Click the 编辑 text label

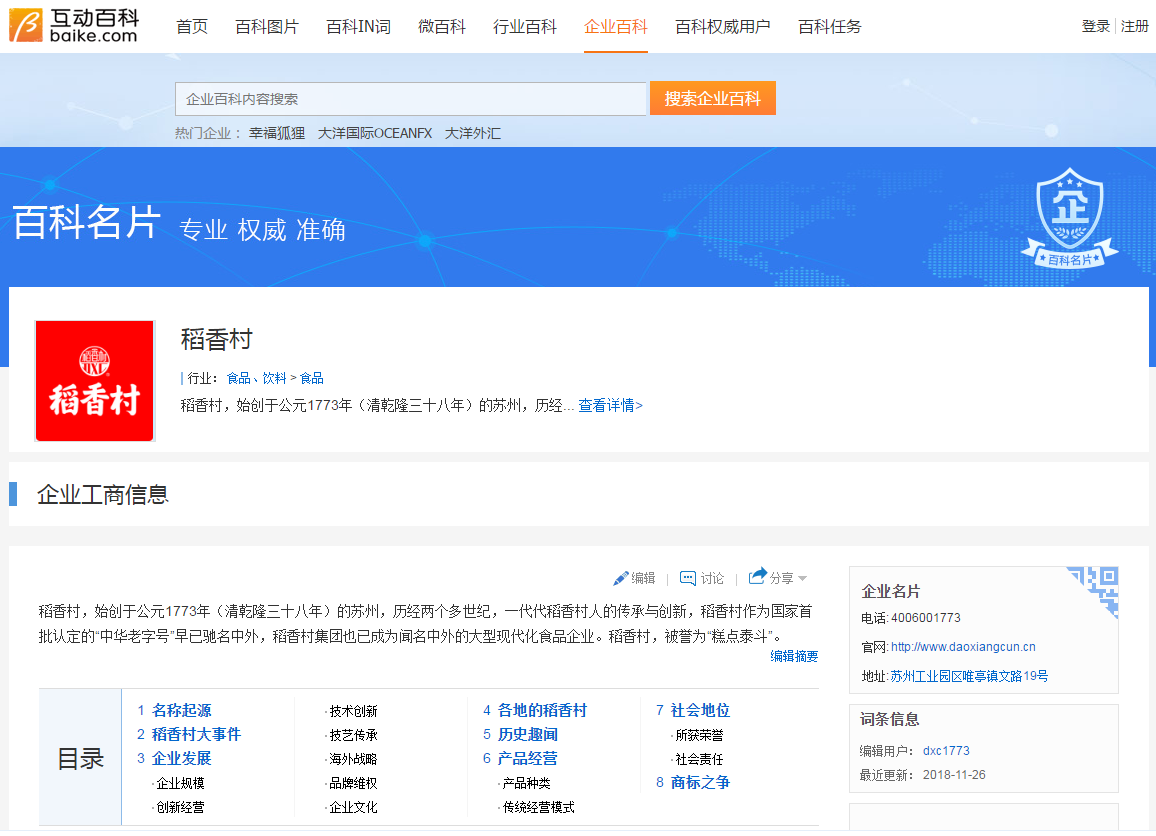tap(644, 579)
